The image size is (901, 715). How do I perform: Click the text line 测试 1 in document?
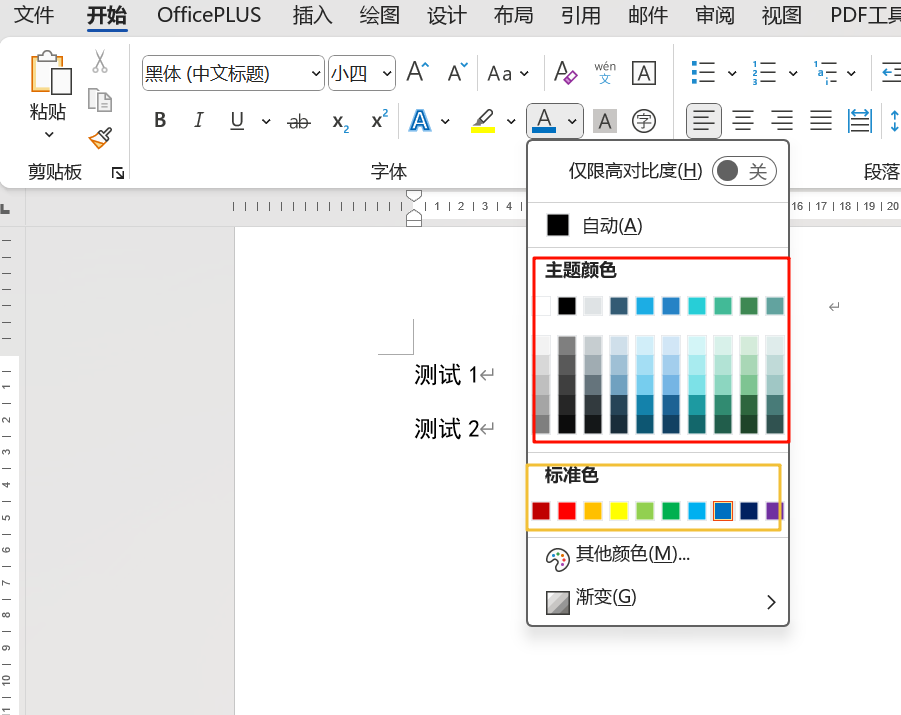(x=446, y=376)
